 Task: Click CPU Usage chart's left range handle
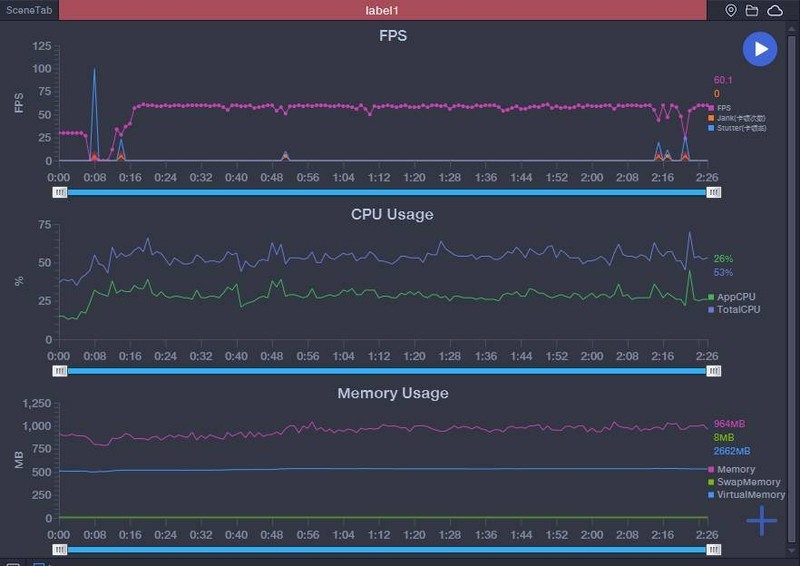click(60, 370)
